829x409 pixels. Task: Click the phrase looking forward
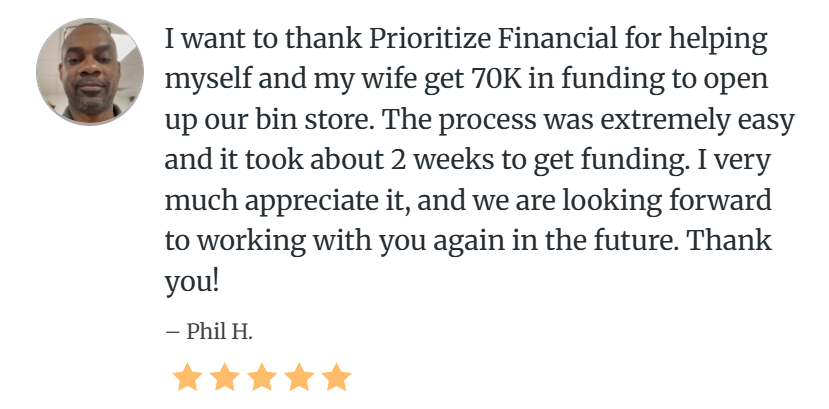point(666,201)
